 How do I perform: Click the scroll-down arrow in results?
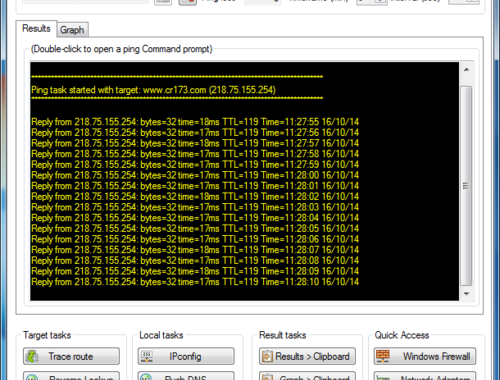tap(466, 294)
